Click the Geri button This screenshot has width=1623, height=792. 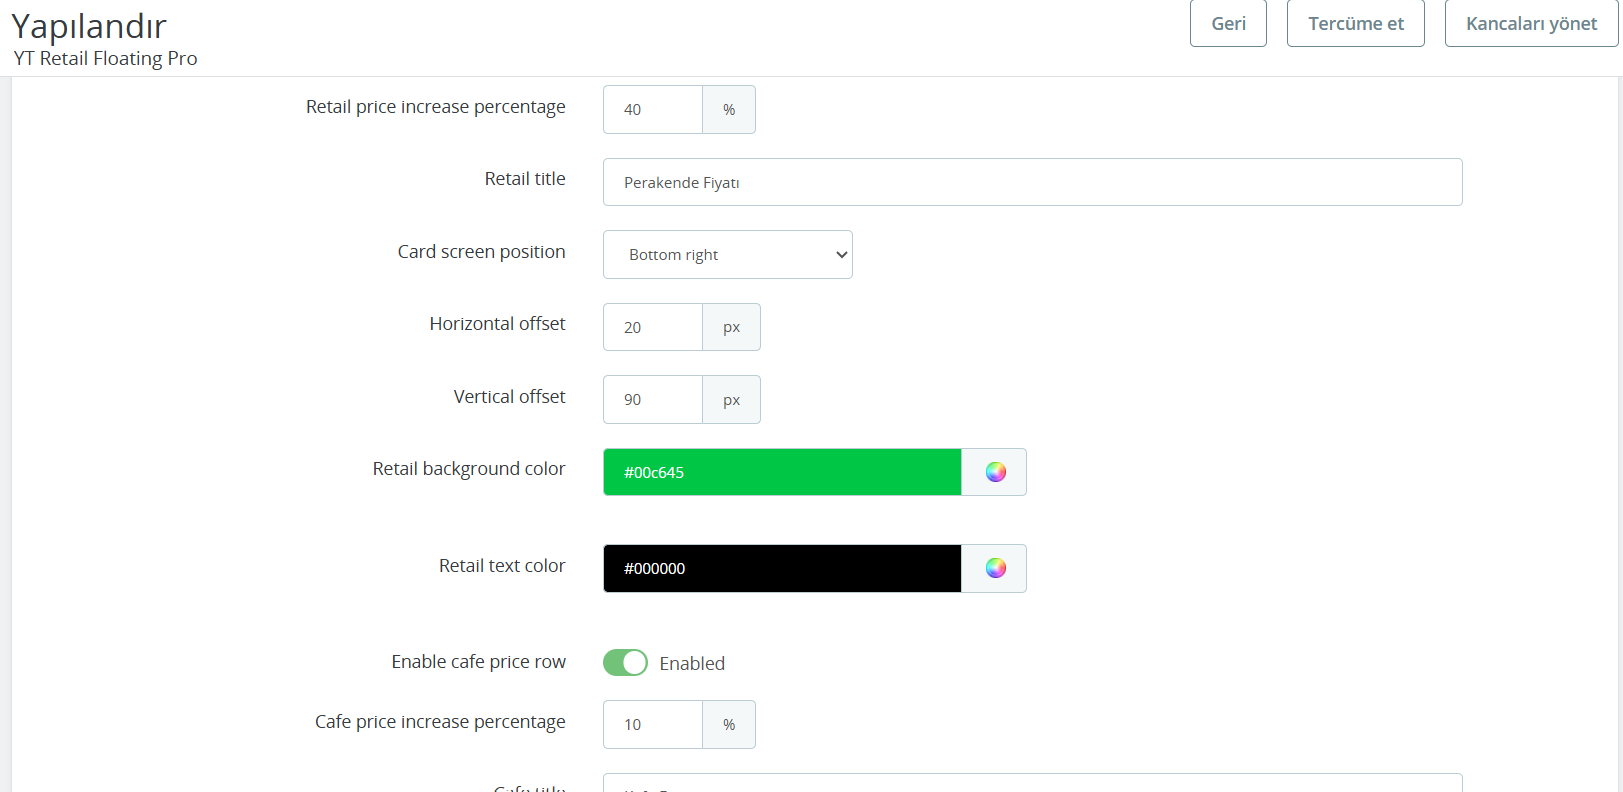pos(1228,24)
